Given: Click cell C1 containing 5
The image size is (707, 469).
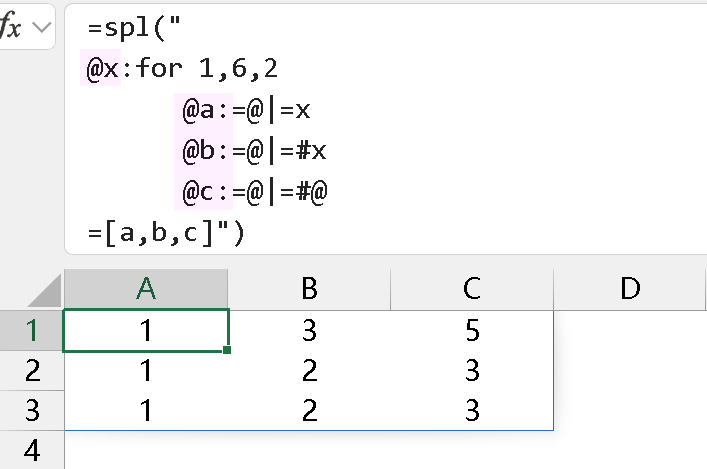Looking at the screenshot, I should [472, 331].
